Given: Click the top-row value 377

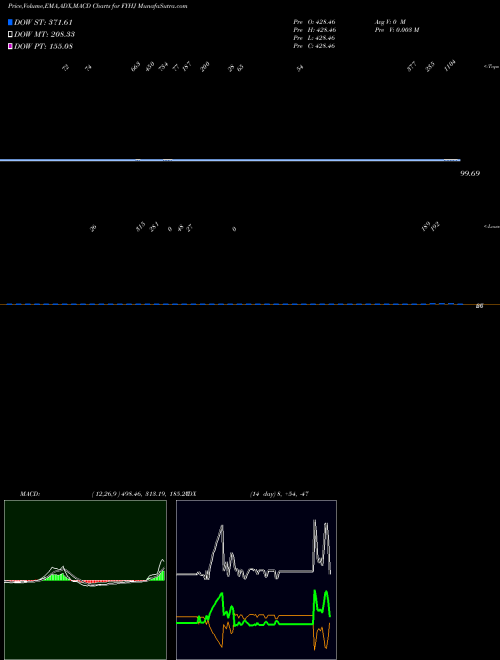Looking at the screenshot, I should pos(412,67).
